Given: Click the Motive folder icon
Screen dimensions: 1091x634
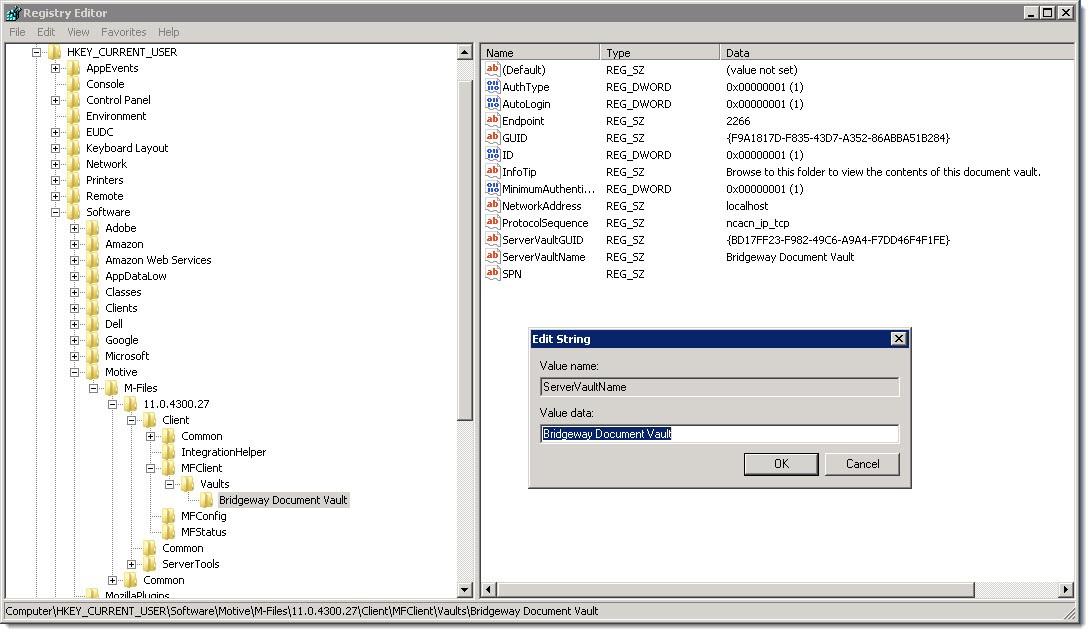Looking at the screenshot, I should click(93, 372).
